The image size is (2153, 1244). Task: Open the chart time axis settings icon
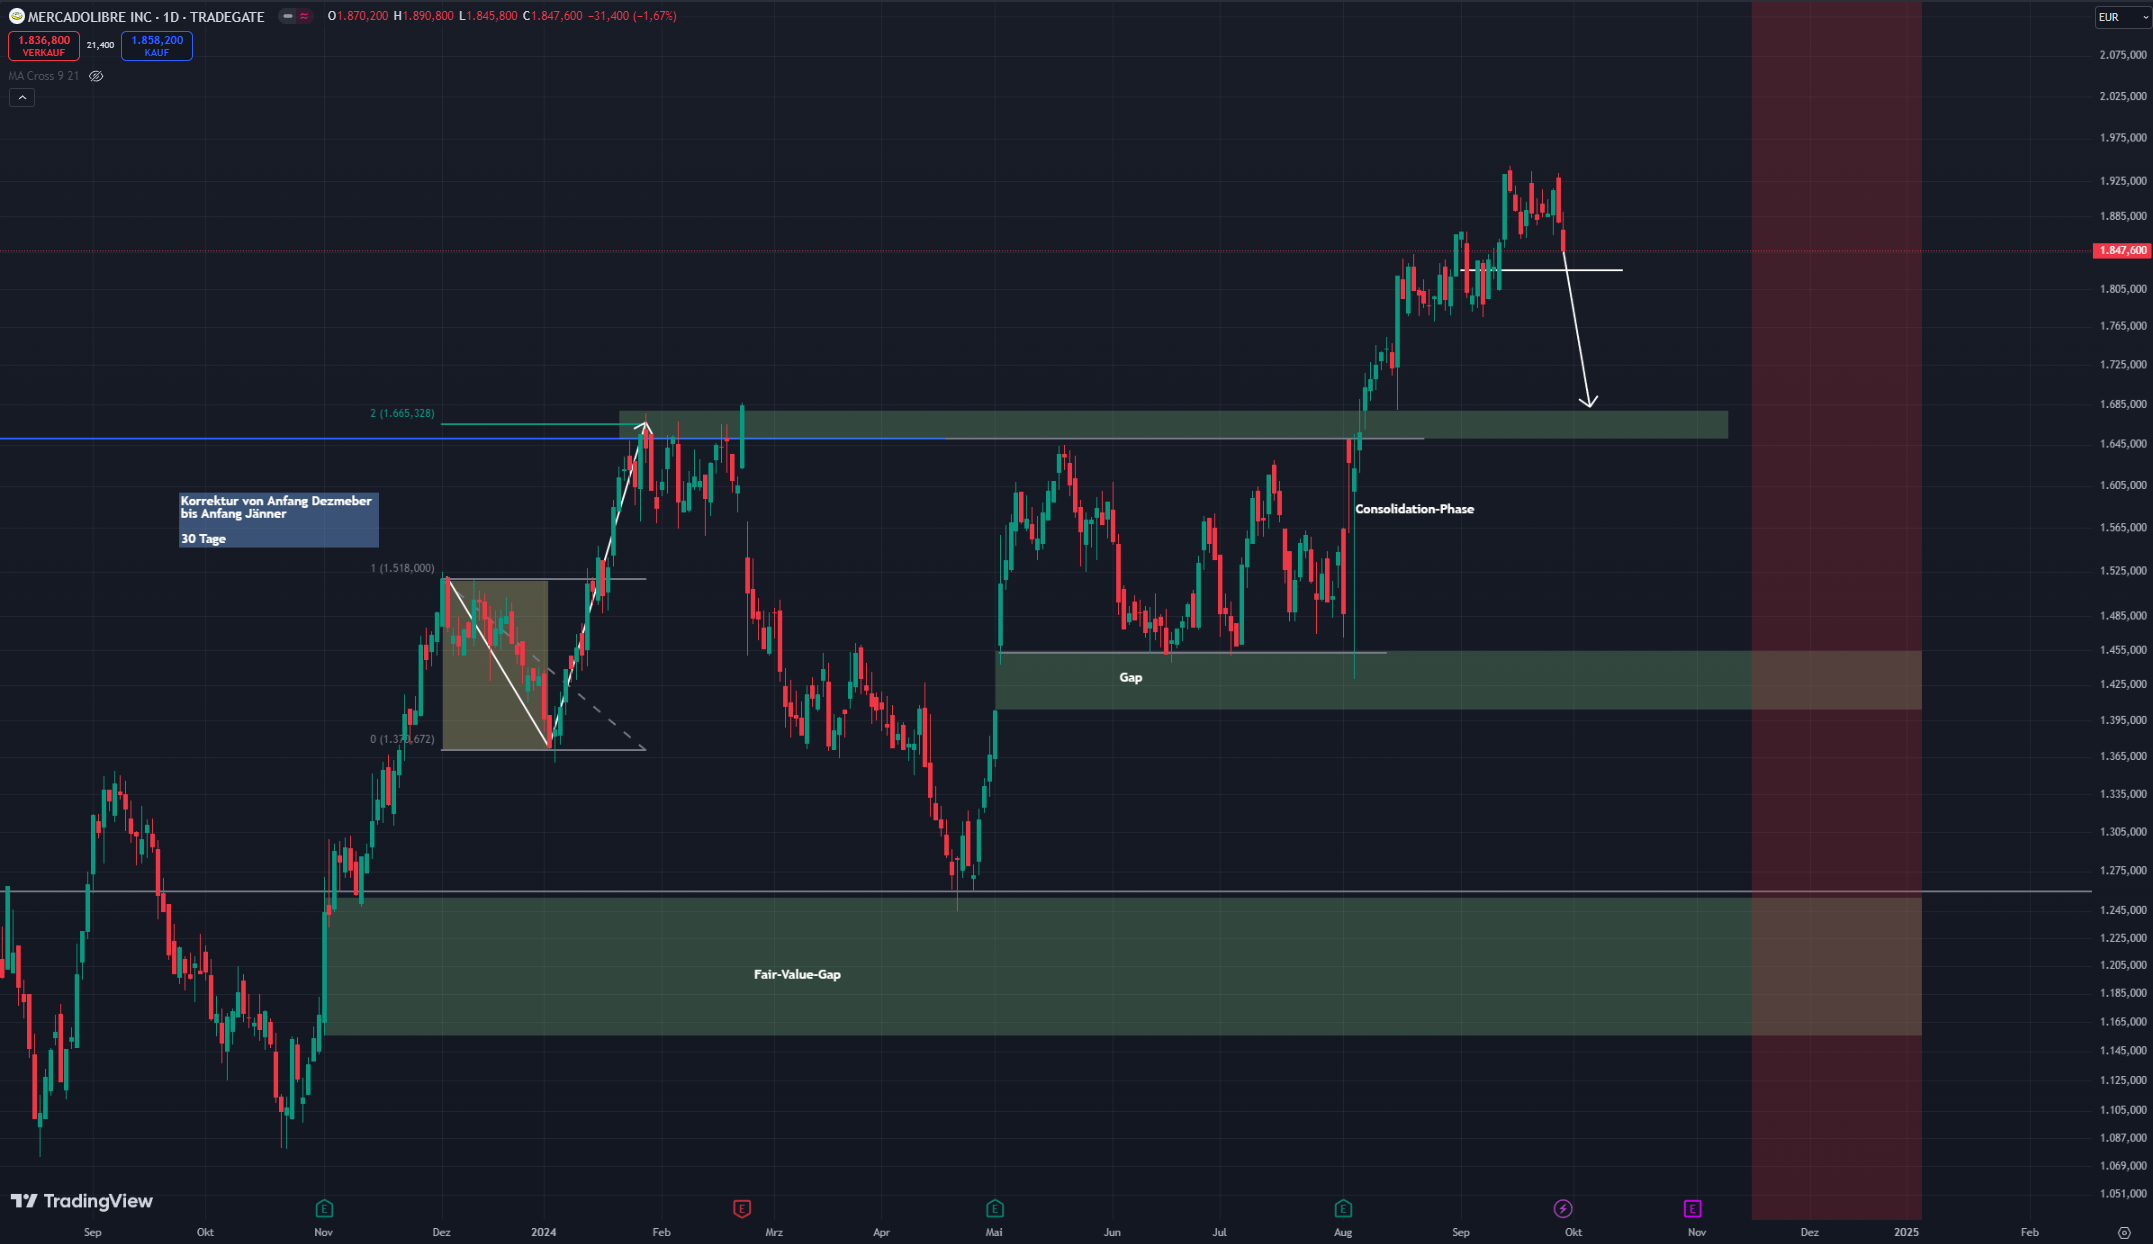(2124, 1232)
